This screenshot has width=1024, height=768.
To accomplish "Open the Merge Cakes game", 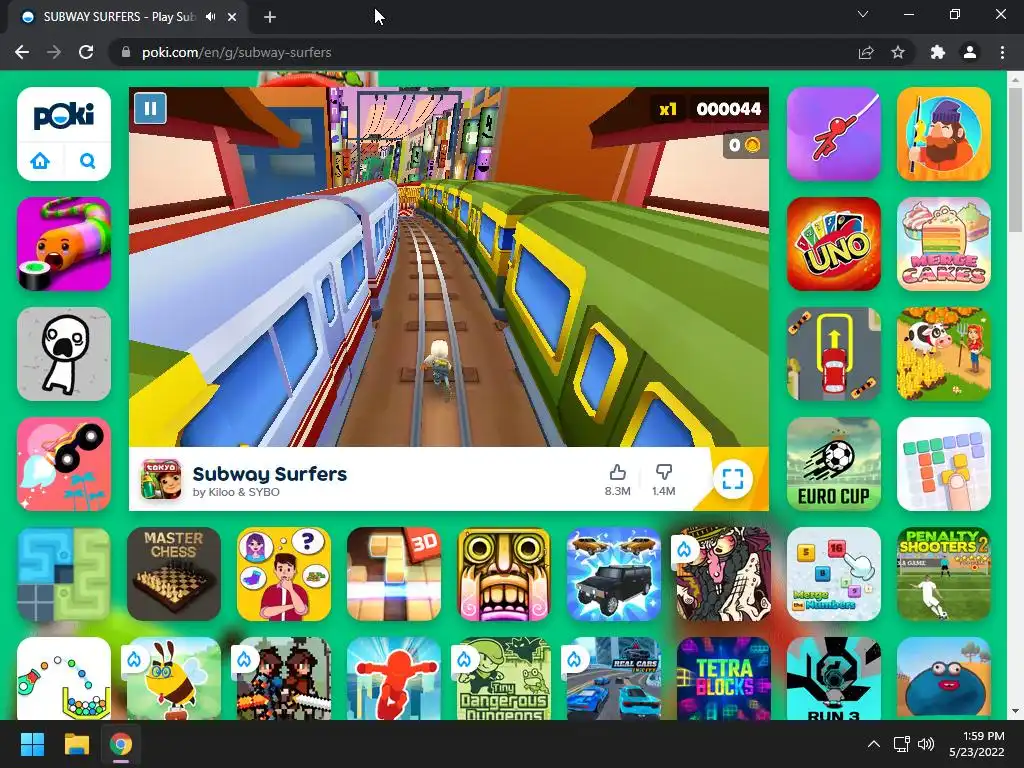I will pos(944,244).
